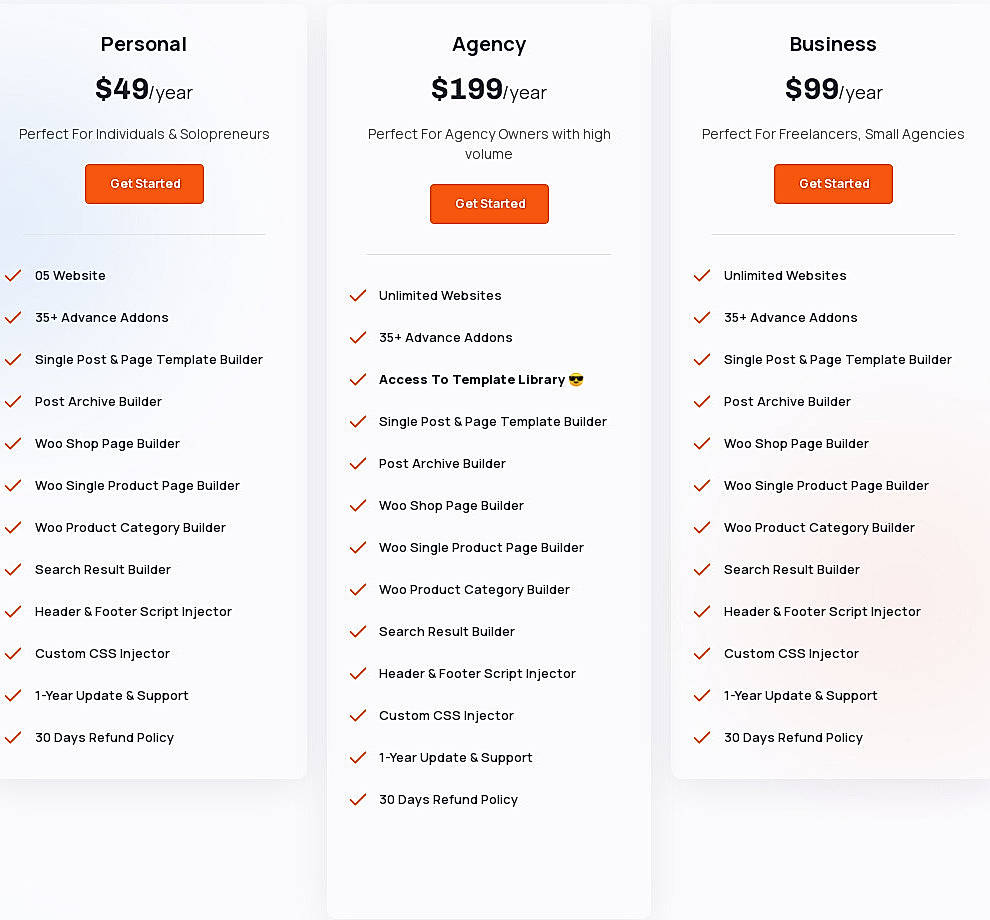Click the checkmark beside Post Archive Builder on Business
990x920 pixels.
(702, 401)
